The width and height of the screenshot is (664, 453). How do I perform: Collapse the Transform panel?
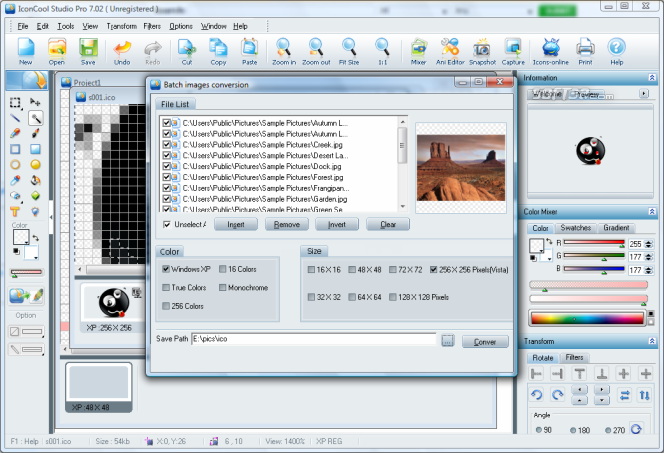click(x=652, y=341)
